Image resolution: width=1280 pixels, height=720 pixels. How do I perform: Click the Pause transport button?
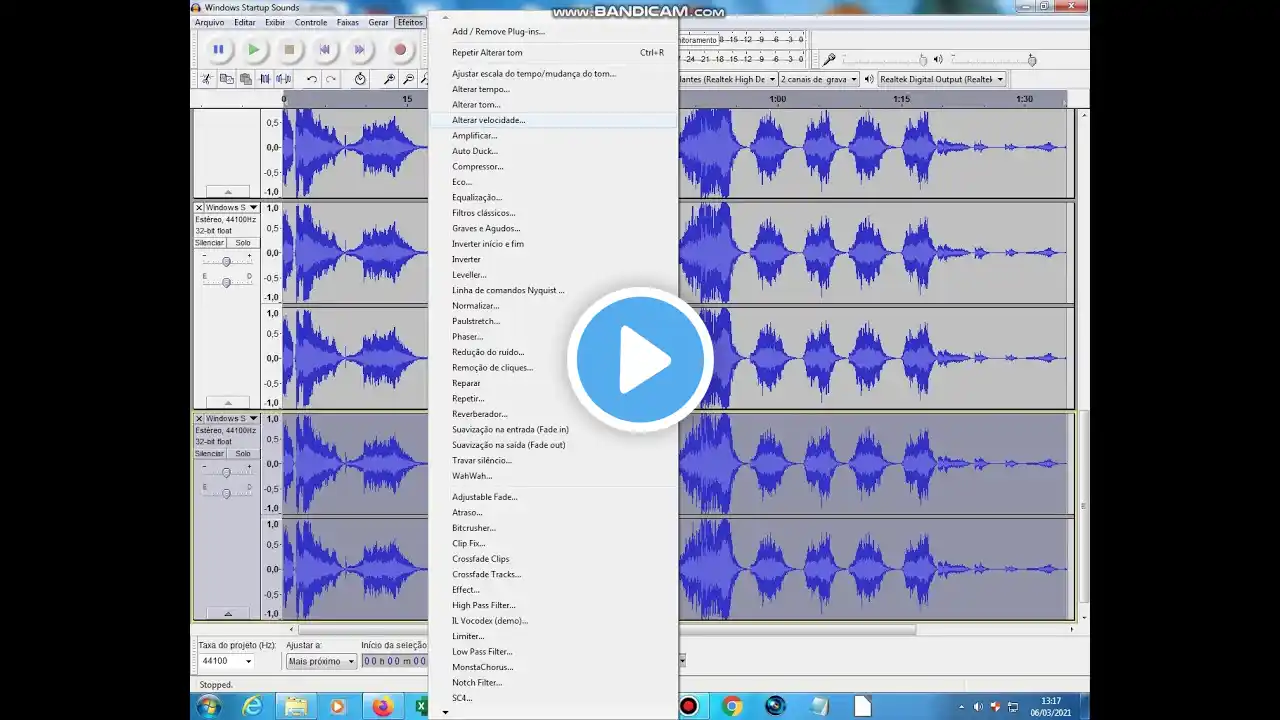217,49
